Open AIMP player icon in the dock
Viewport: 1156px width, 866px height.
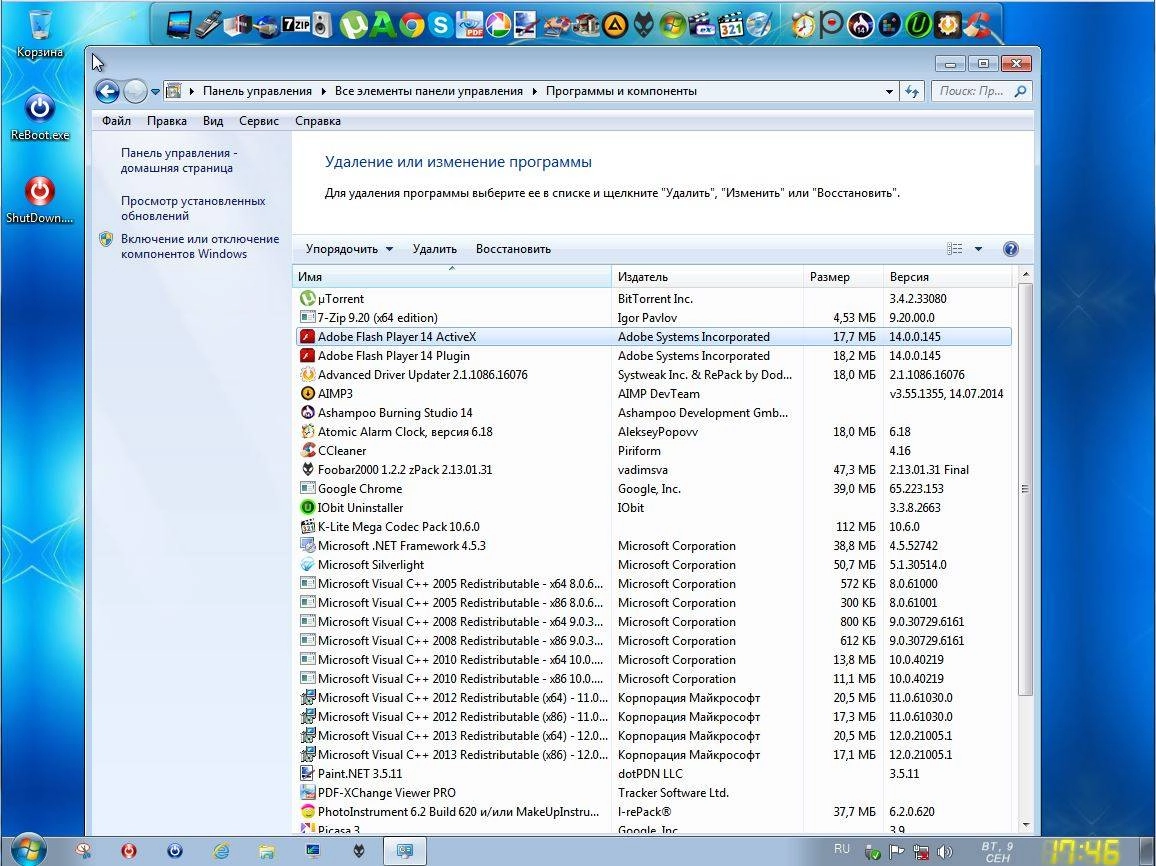[x=615, y=25]
